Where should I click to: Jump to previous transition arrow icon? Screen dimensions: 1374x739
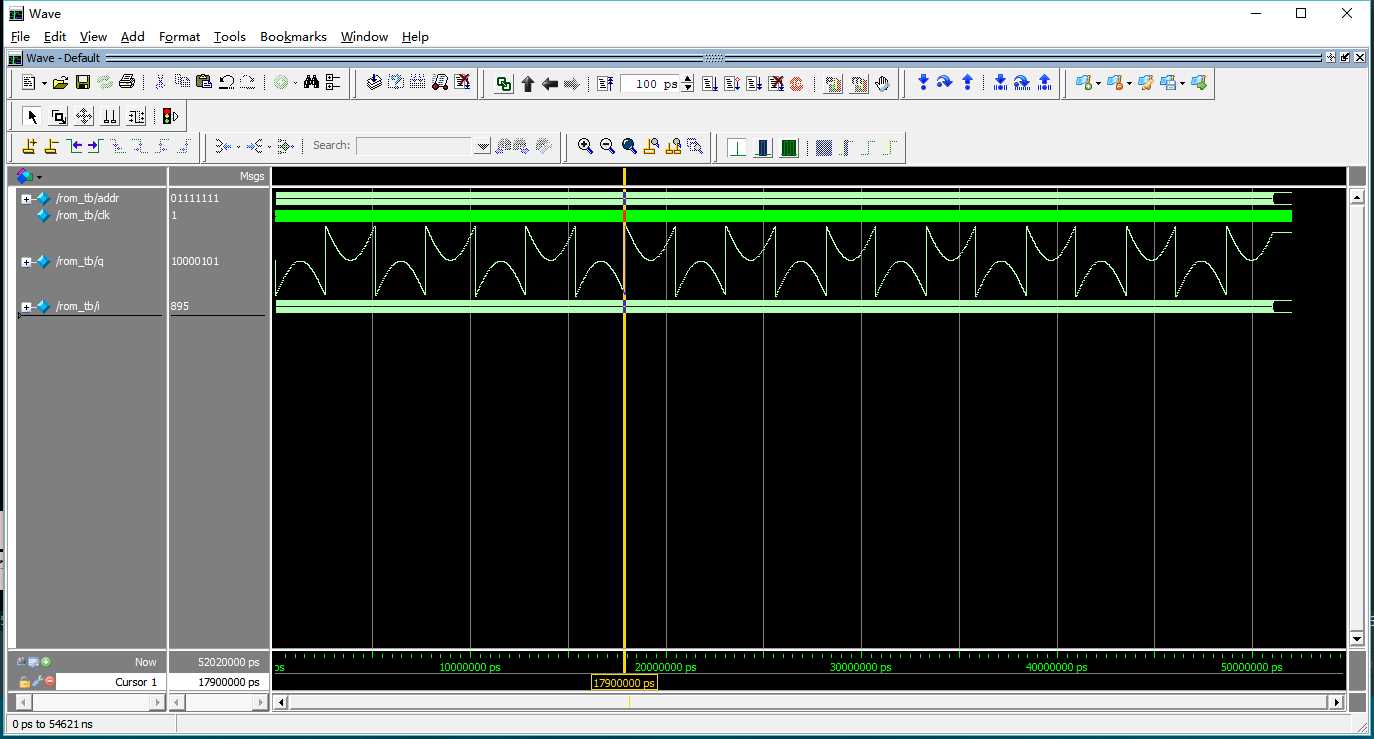75,147
